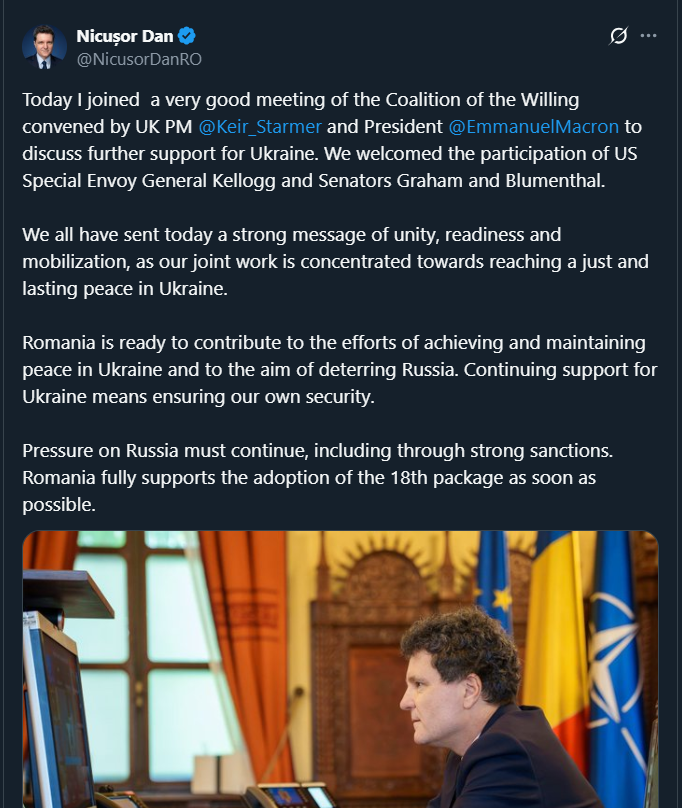
Task: Open the @Keir_Starmer mention
Action: click(258, 127)
